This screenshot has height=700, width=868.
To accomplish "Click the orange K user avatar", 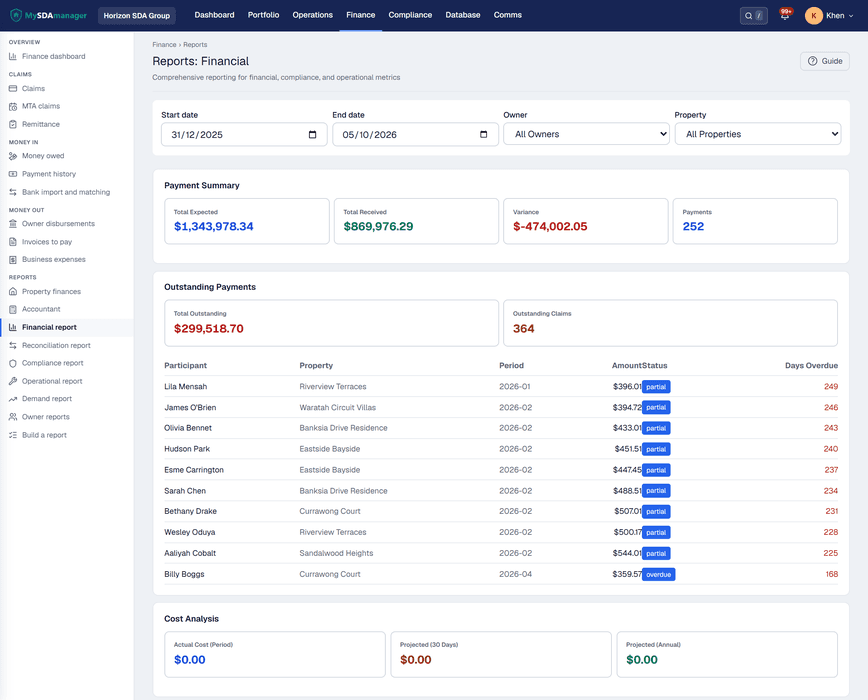I will tap(813, 15).
